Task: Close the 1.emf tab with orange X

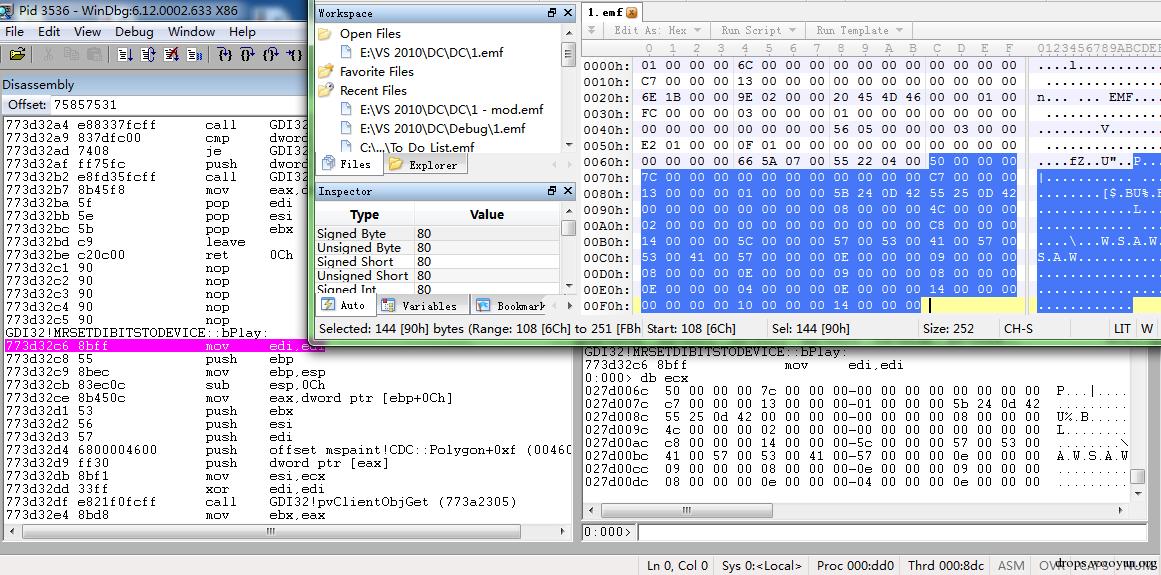Action: [x=632, y=12]
